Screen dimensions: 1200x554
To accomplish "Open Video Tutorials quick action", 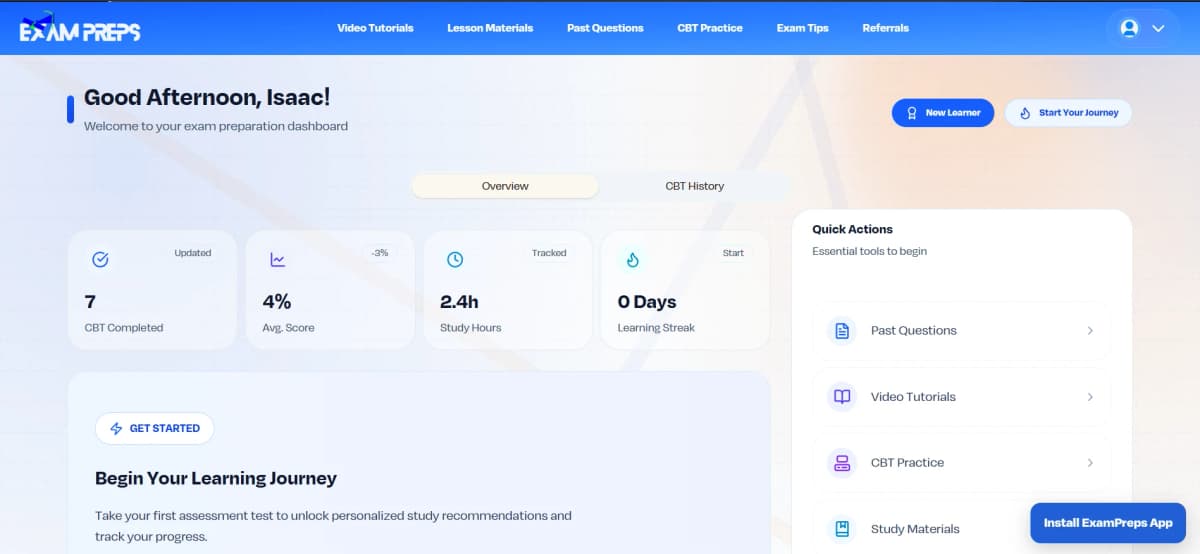I will [x=961, y=397].
